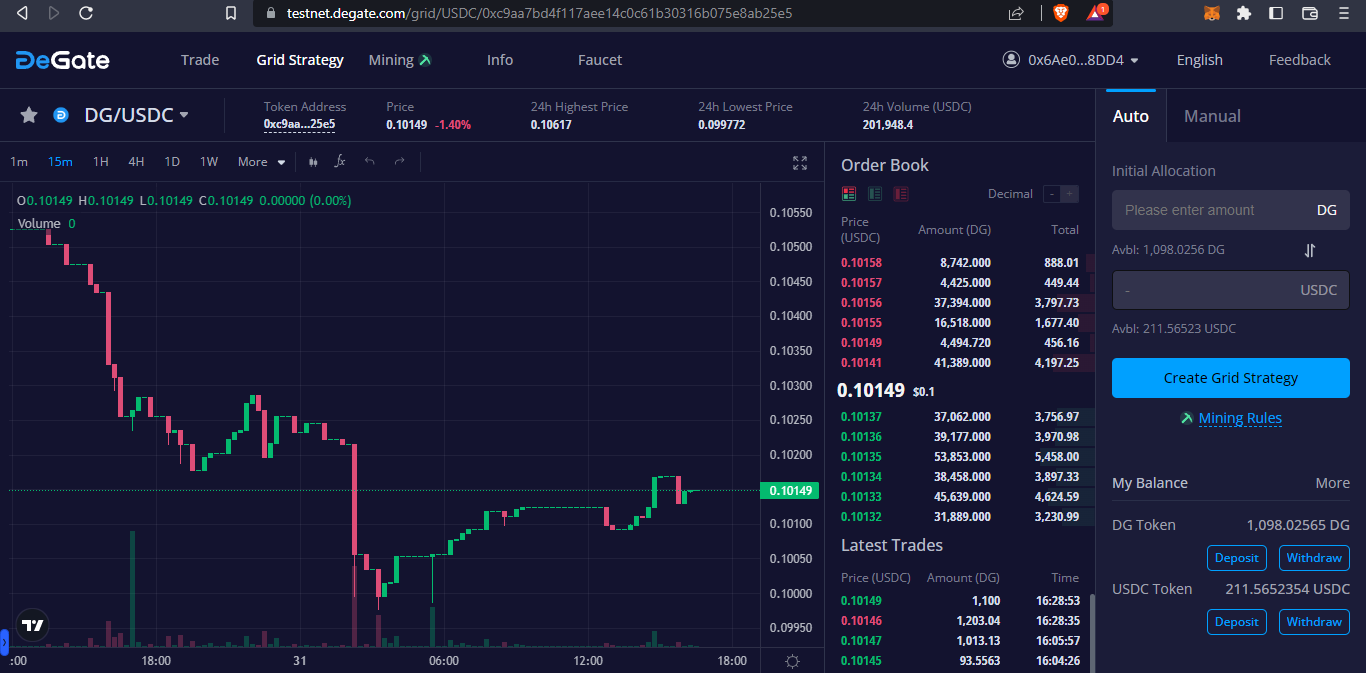The image size is (1366, 673).
Task: Open chart settings gear icon
Action: 793,661
